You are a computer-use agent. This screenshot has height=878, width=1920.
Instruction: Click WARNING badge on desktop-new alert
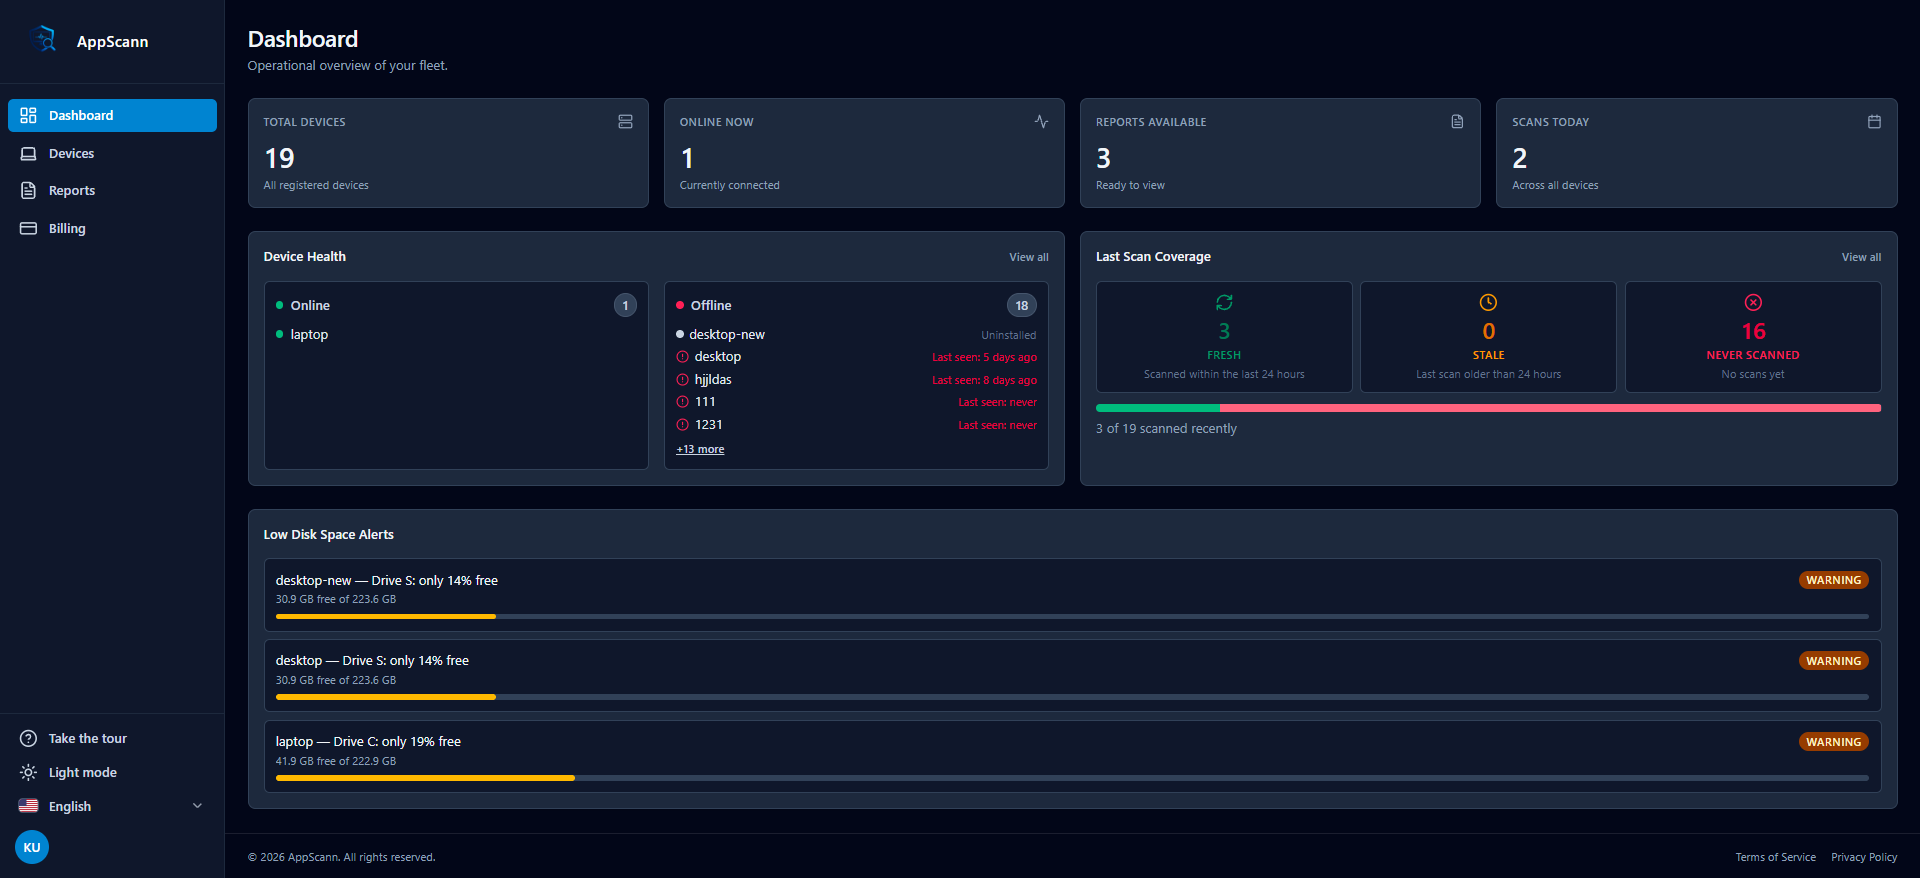(1833, 580)
